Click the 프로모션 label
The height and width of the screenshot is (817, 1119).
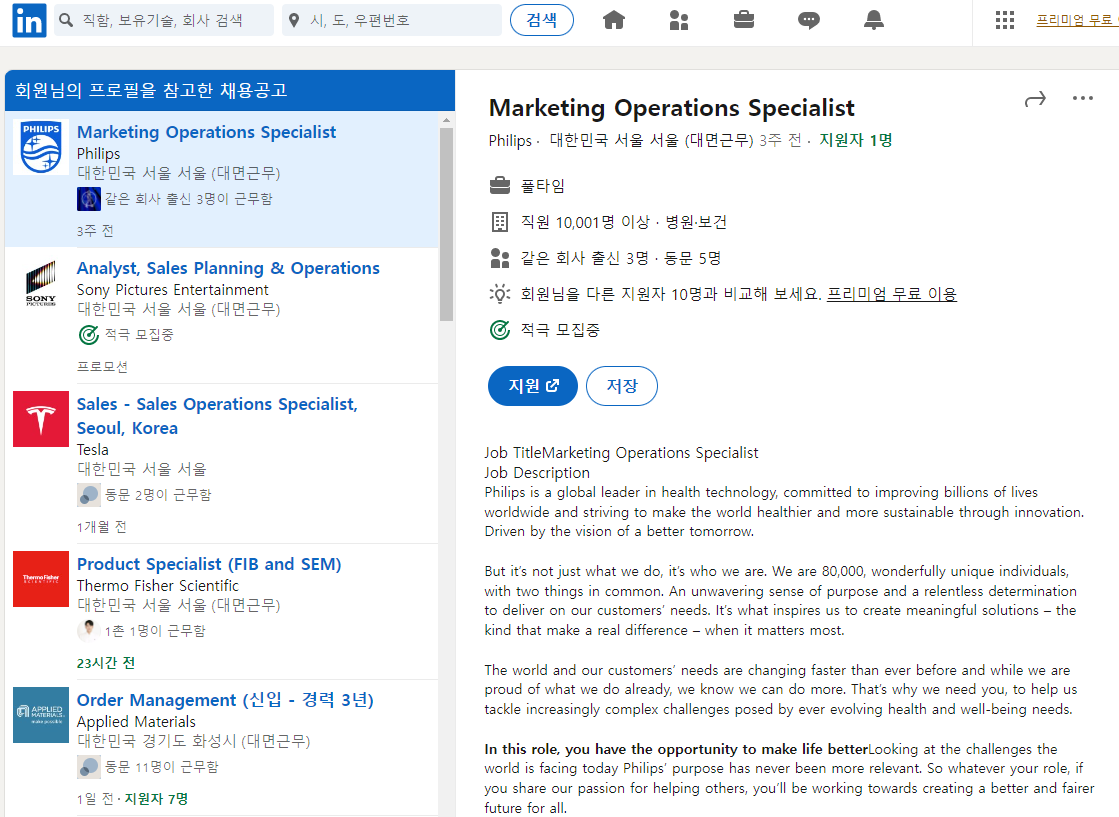tap(102, 367)
